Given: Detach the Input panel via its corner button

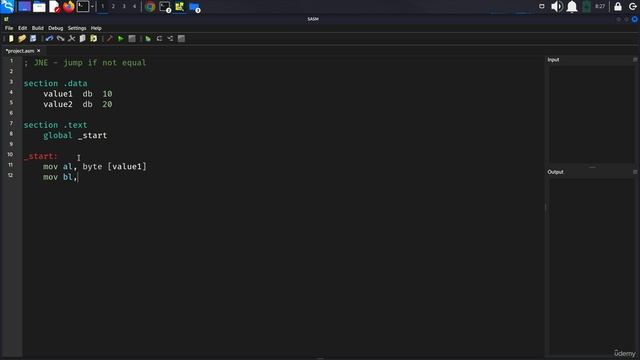Looking at the screenshot, I should coord(635,60).
